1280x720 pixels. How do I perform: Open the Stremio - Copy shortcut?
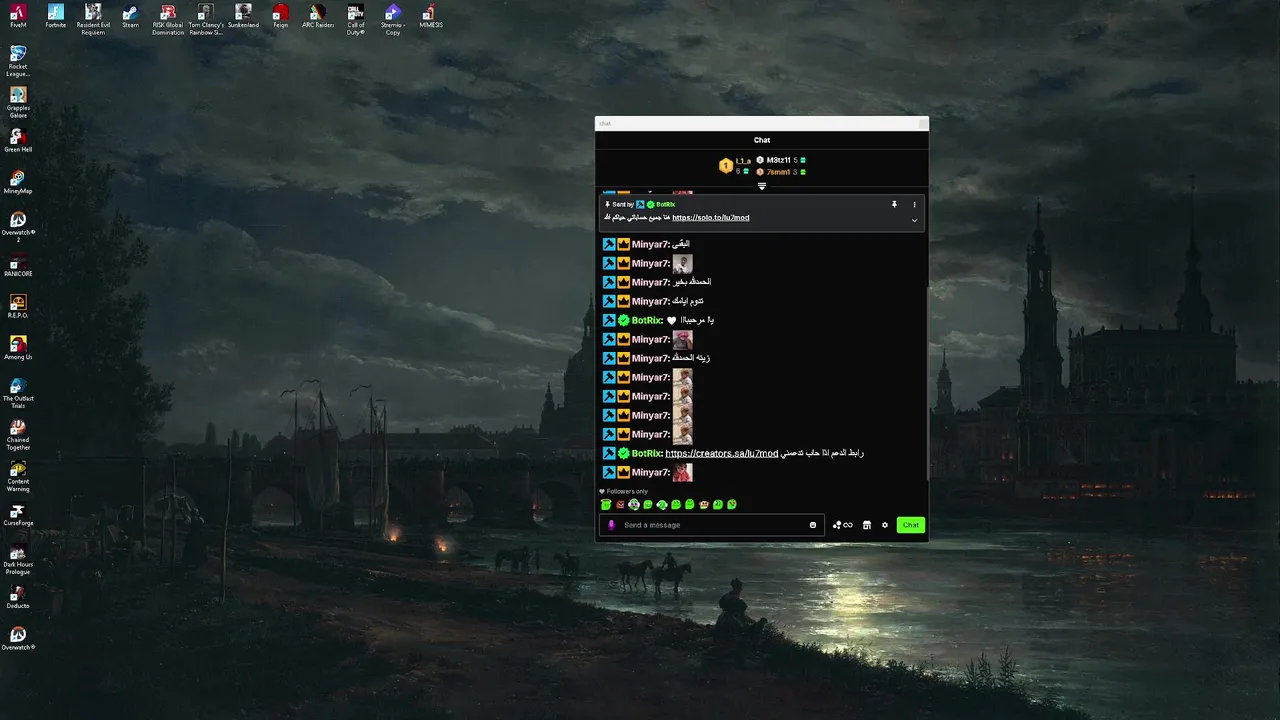click(393, 19)
